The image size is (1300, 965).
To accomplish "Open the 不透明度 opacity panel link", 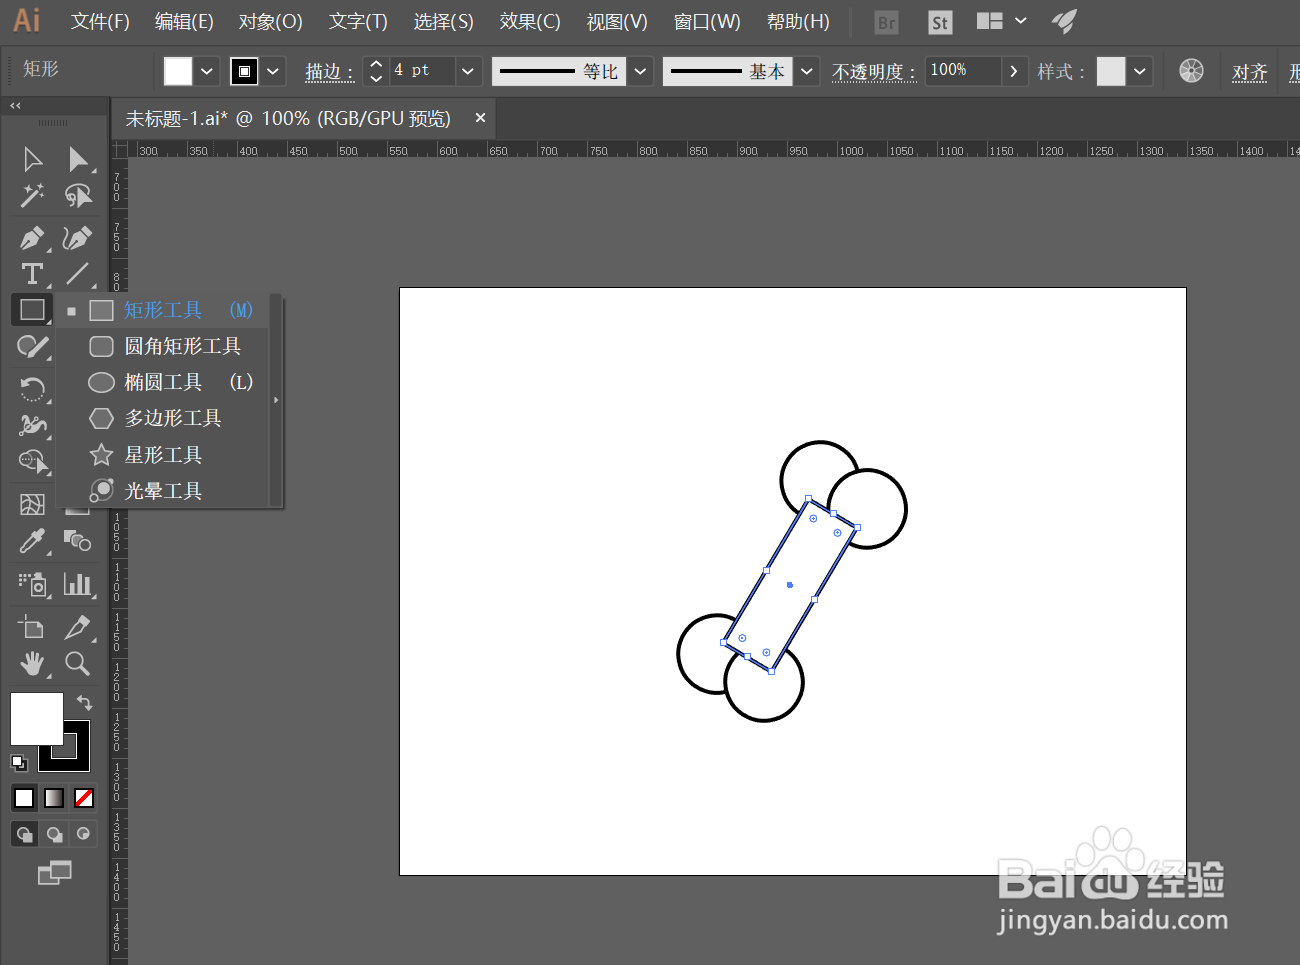I will 874,72.
